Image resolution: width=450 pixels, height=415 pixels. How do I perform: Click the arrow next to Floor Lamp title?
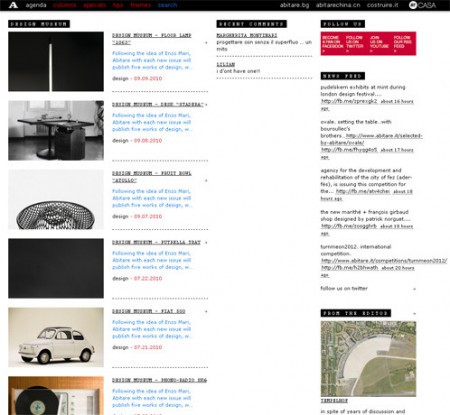tap(206, 42)
